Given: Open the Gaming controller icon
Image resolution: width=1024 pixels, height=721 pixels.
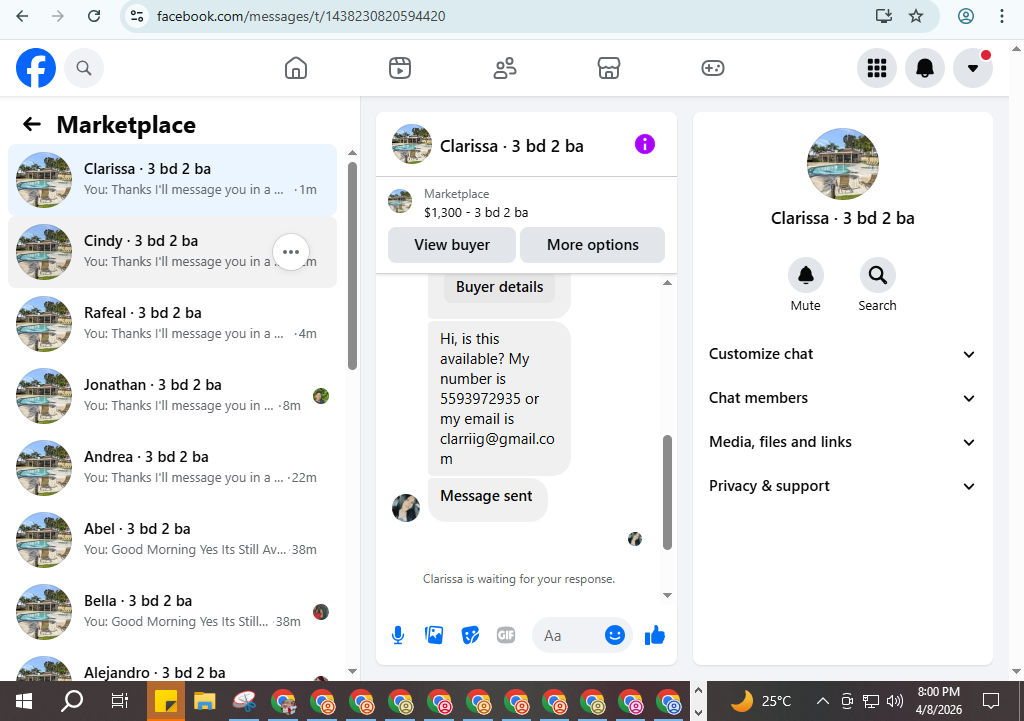Looking at the screenshot, I should pyautogui.click(x=712, y=68).
